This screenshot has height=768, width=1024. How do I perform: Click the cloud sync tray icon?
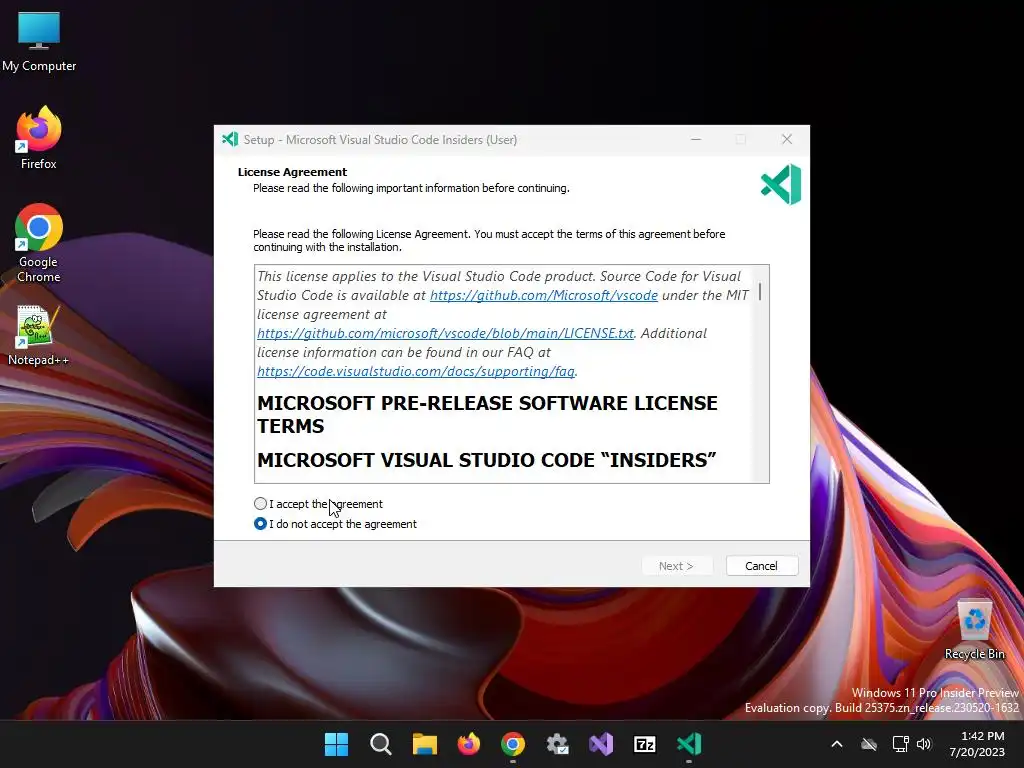(869, 744)
